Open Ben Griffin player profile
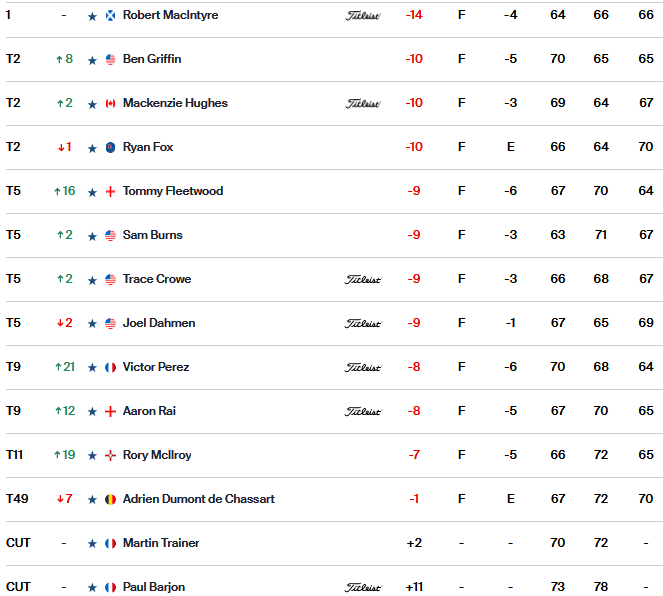 tap(152, 59)
